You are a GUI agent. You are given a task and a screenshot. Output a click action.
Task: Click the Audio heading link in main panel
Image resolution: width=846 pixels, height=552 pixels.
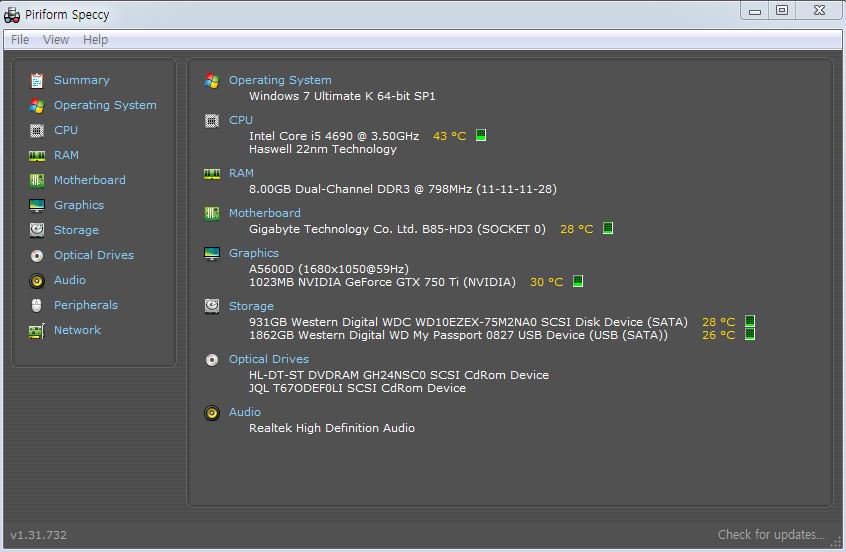[x=244, y=412]
